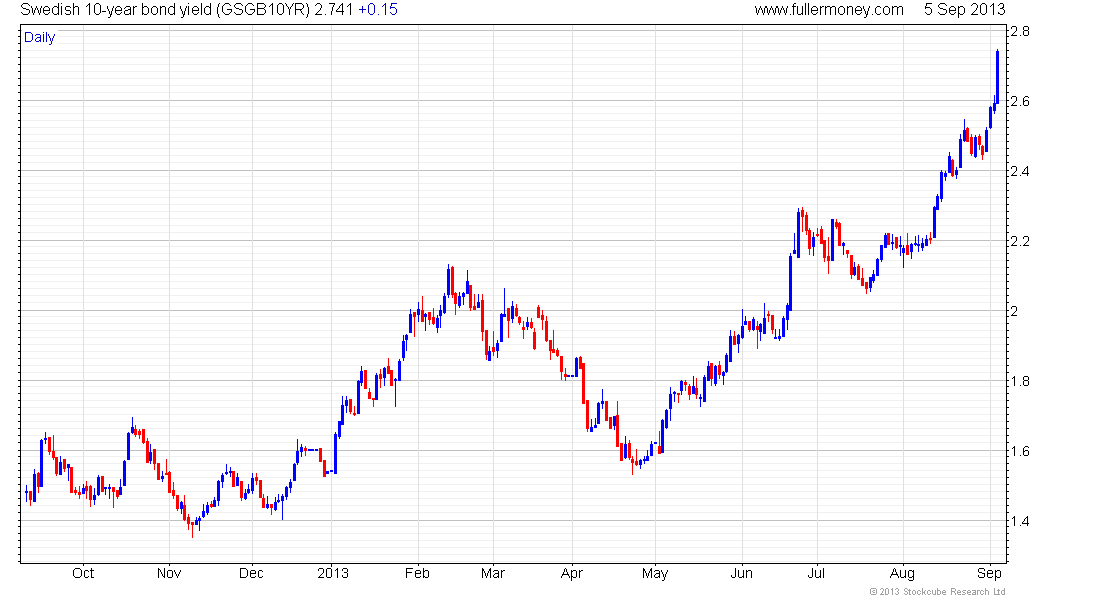Select the Oct label on time axis

pyautogui.click(x=83, y=573)
